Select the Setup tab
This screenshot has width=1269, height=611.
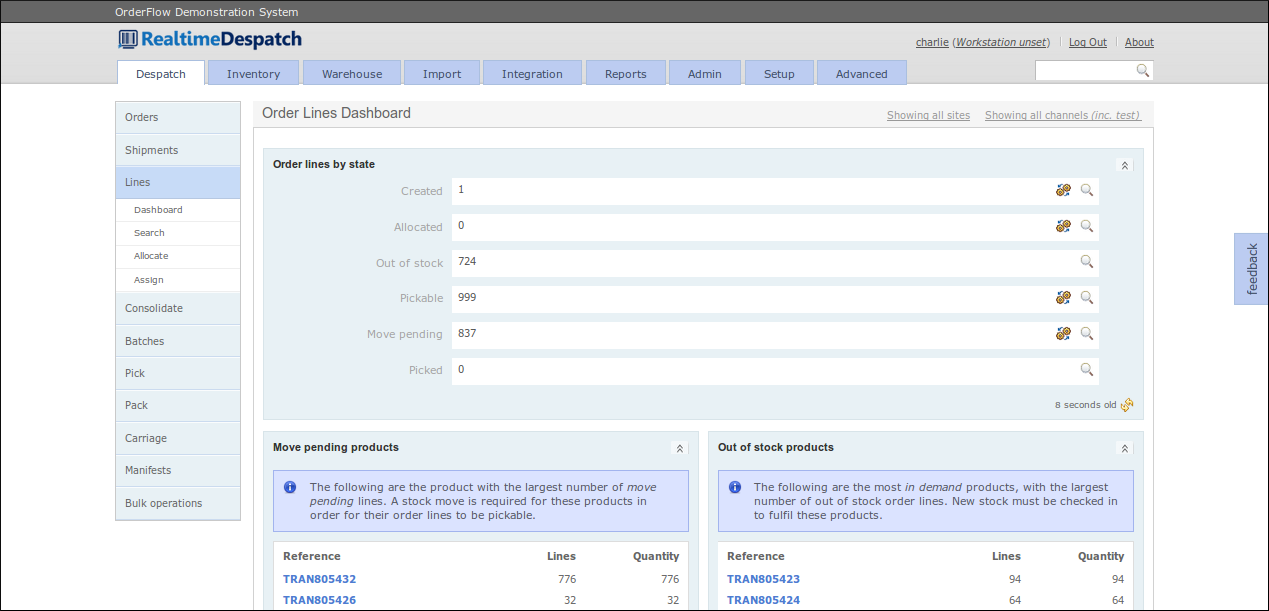tap(779, 73)
